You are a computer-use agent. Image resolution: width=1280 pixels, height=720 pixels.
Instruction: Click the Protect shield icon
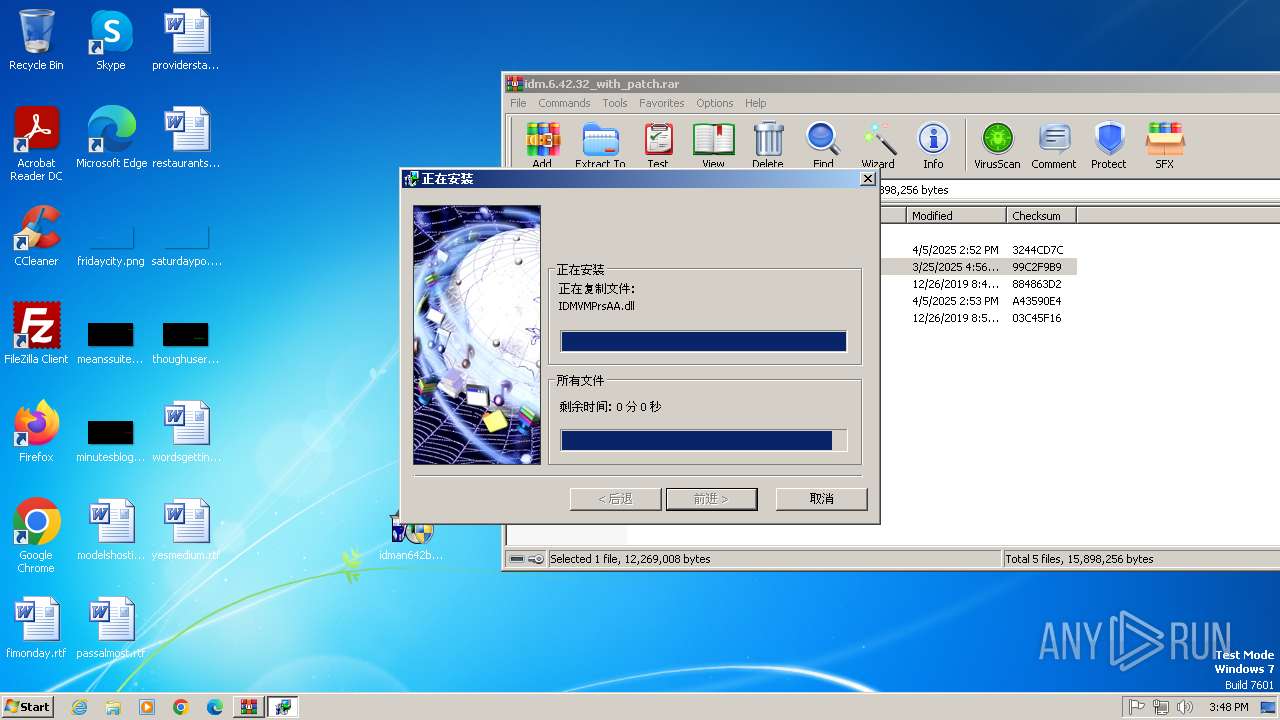[1109, 145]
